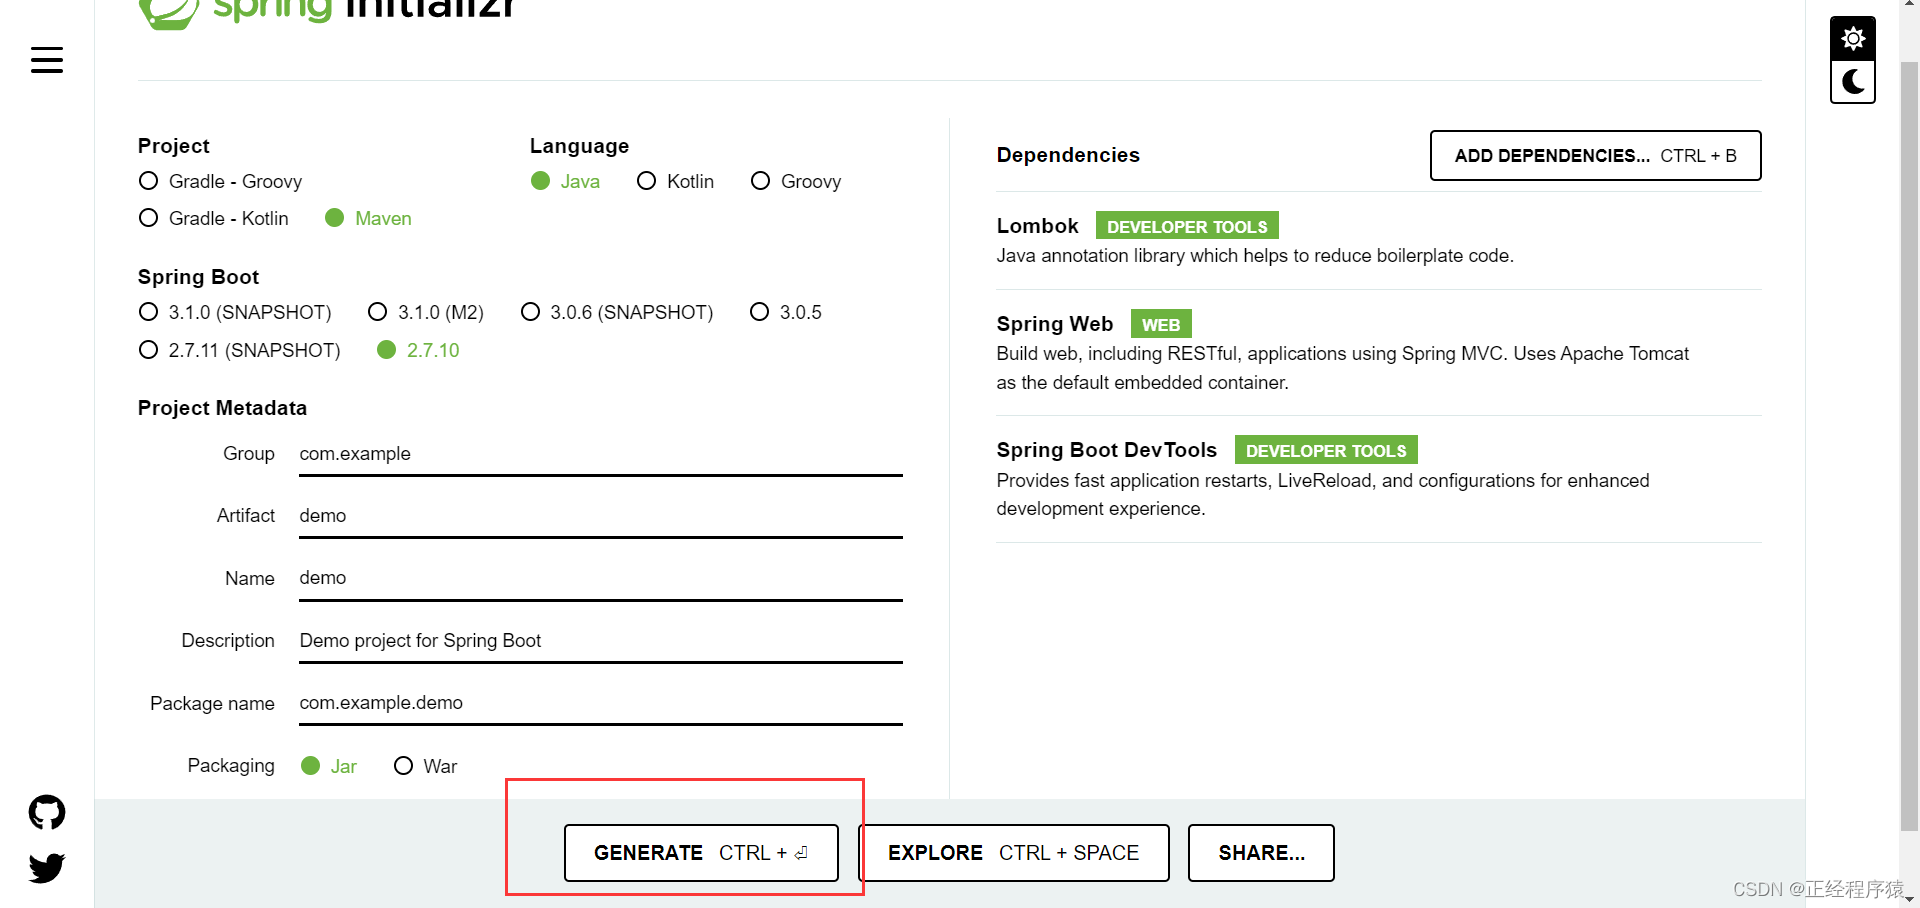The image size is (1920, 908).
Task: Pick War packaging
Action: point(426,766)
